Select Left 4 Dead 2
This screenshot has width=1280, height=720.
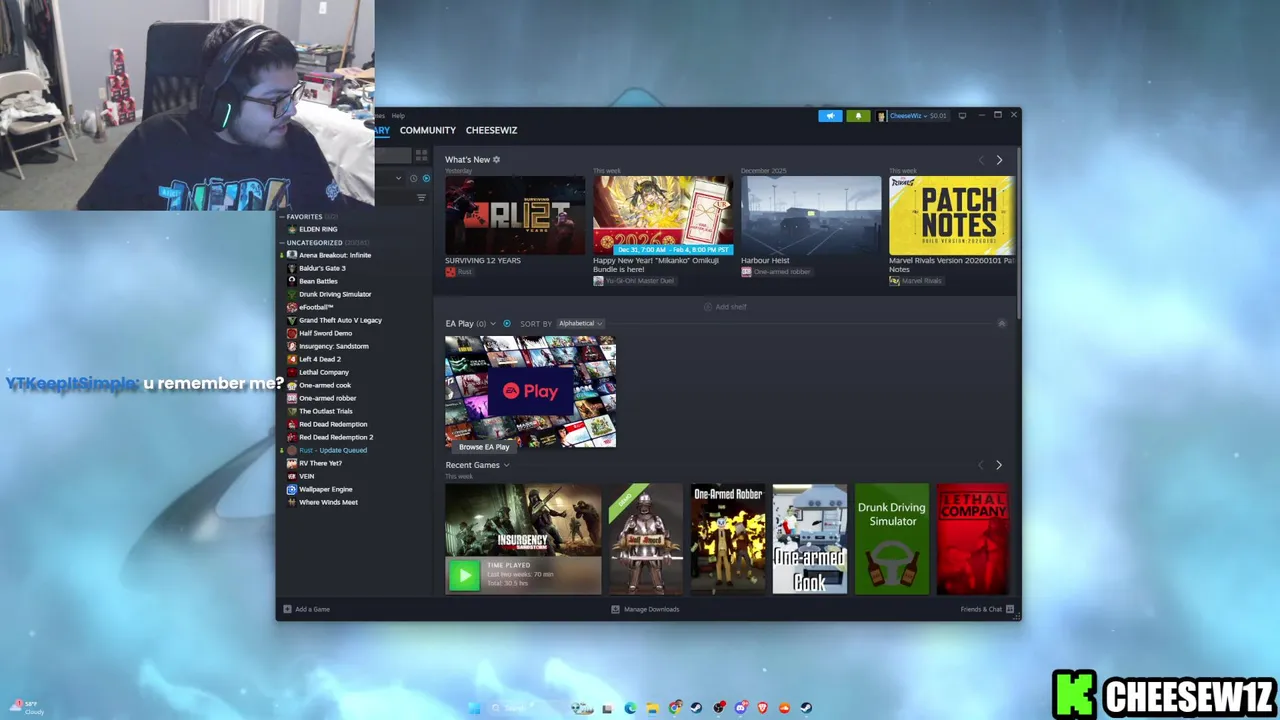tap(319, 359)
